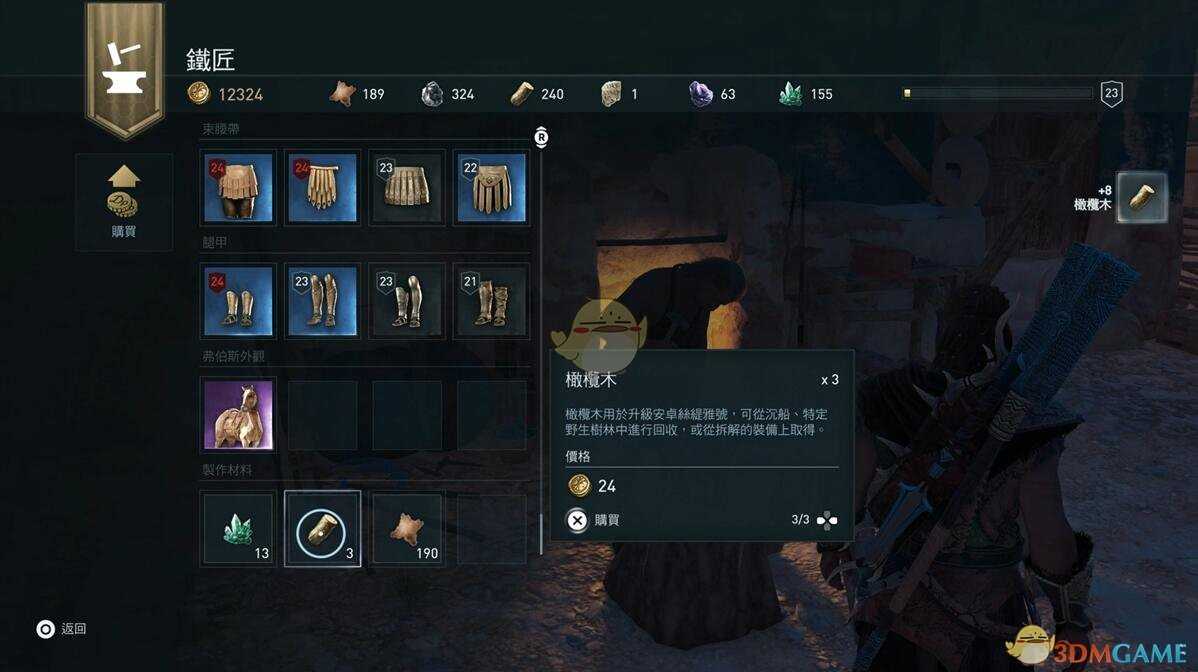
Task: Select the level 24 skirt with leggings waist item
Action: (238, 188)
